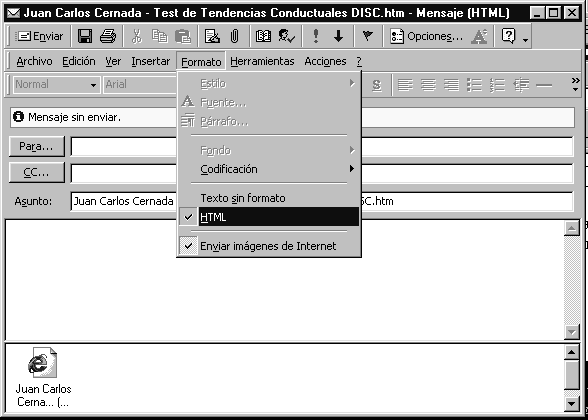Click the decrease indent icon
Image resolution: width=588 pixels, height=420 pixels.
click(521, 85)
